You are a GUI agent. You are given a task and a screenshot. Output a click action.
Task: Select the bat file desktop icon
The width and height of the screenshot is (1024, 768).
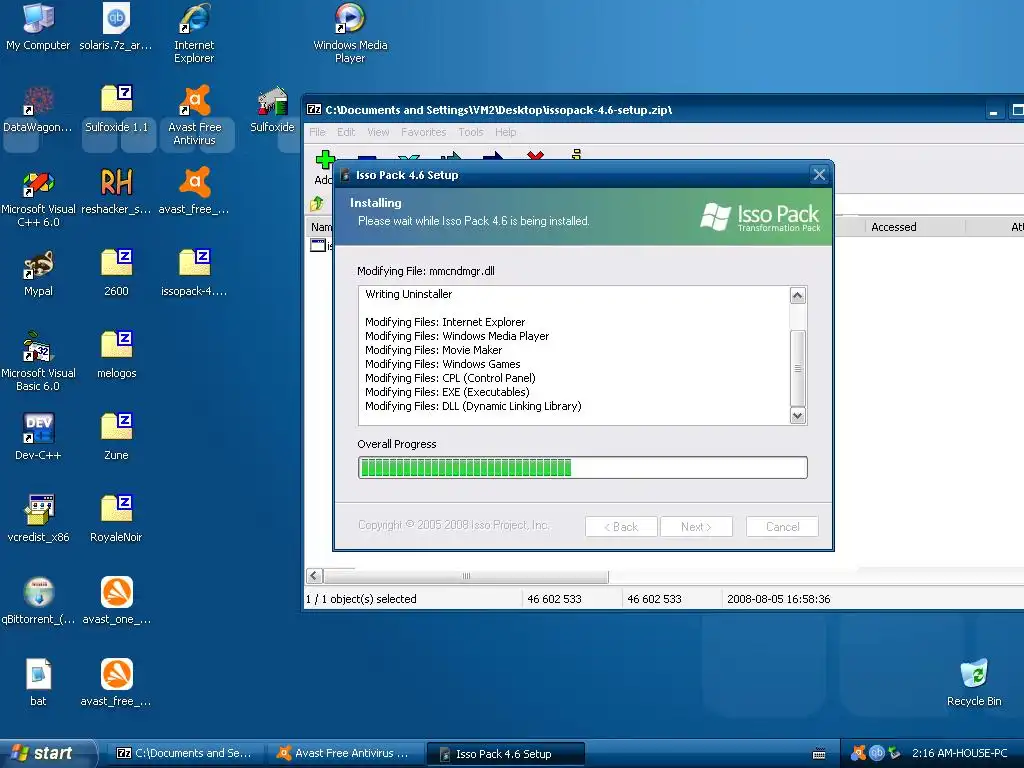coord(38,683)
